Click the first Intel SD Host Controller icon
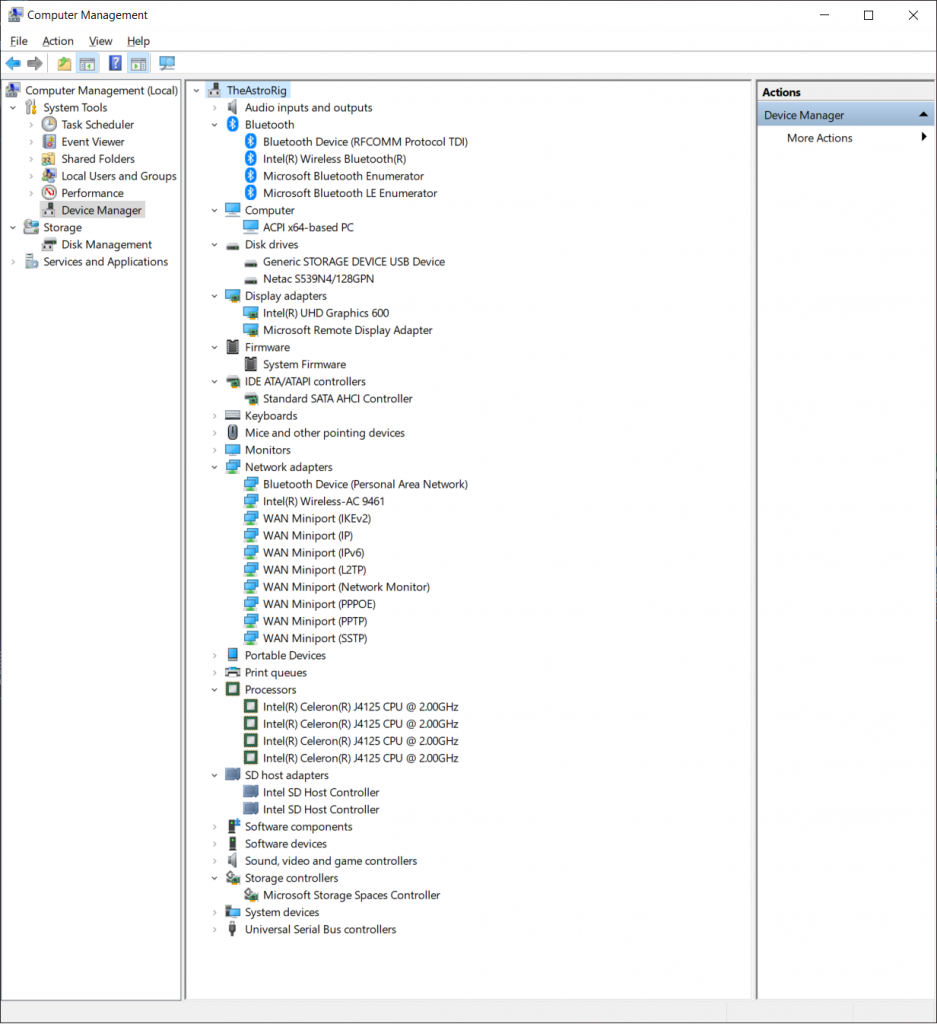The image size is (937, 1024). point(251,792)
